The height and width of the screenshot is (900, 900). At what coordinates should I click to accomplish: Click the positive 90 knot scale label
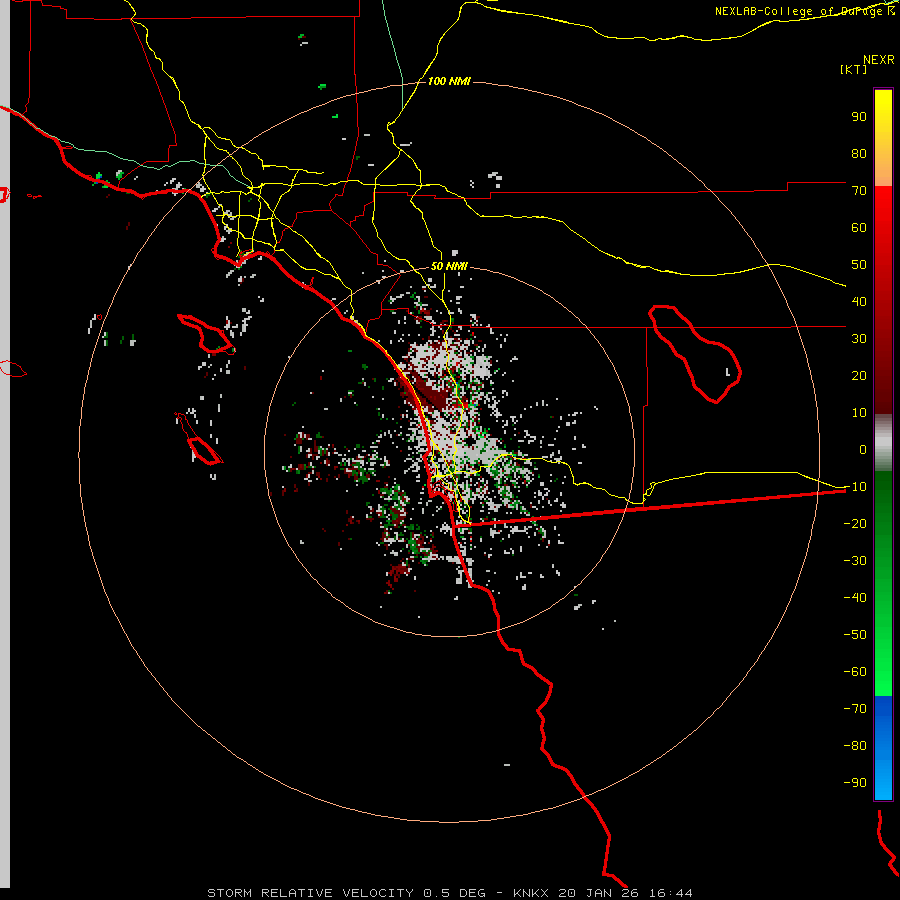click(859, 117)
